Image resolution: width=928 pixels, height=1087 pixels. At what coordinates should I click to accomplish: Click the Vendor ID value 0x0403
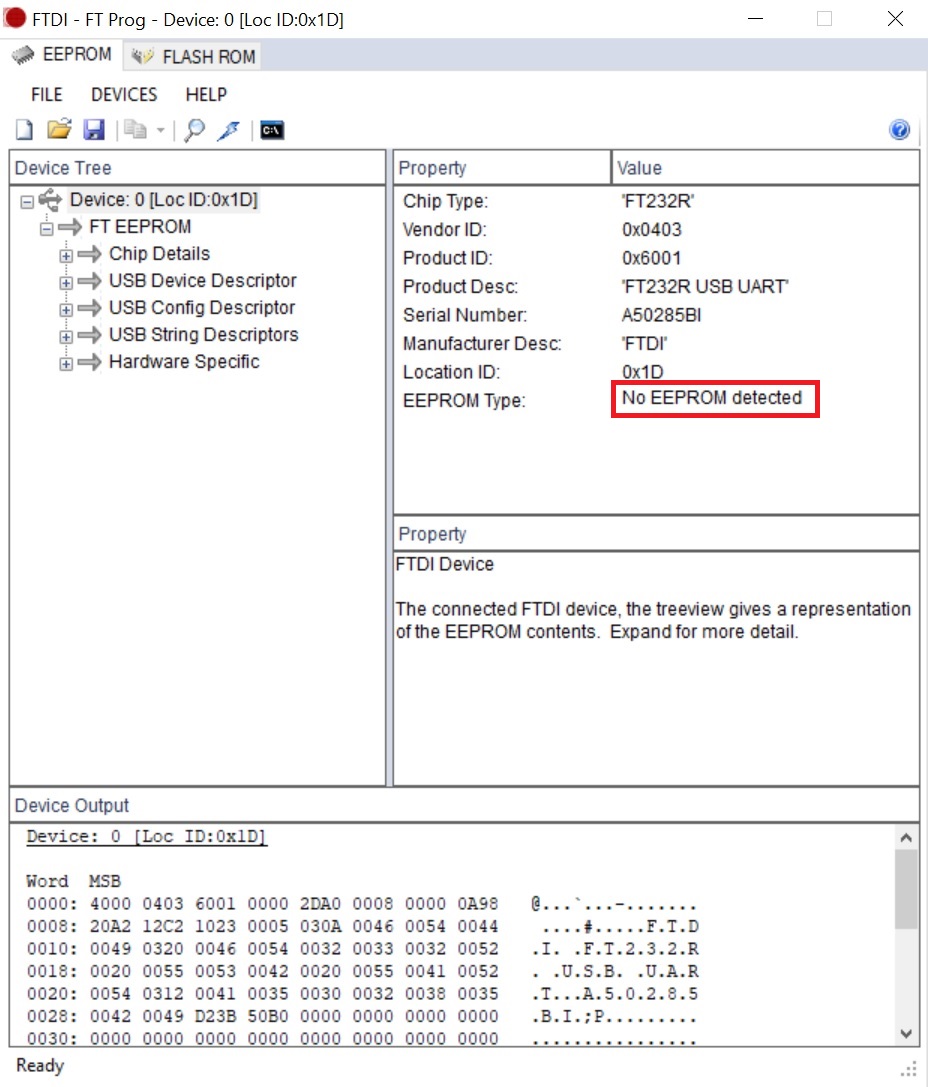[x=651, y=229]
